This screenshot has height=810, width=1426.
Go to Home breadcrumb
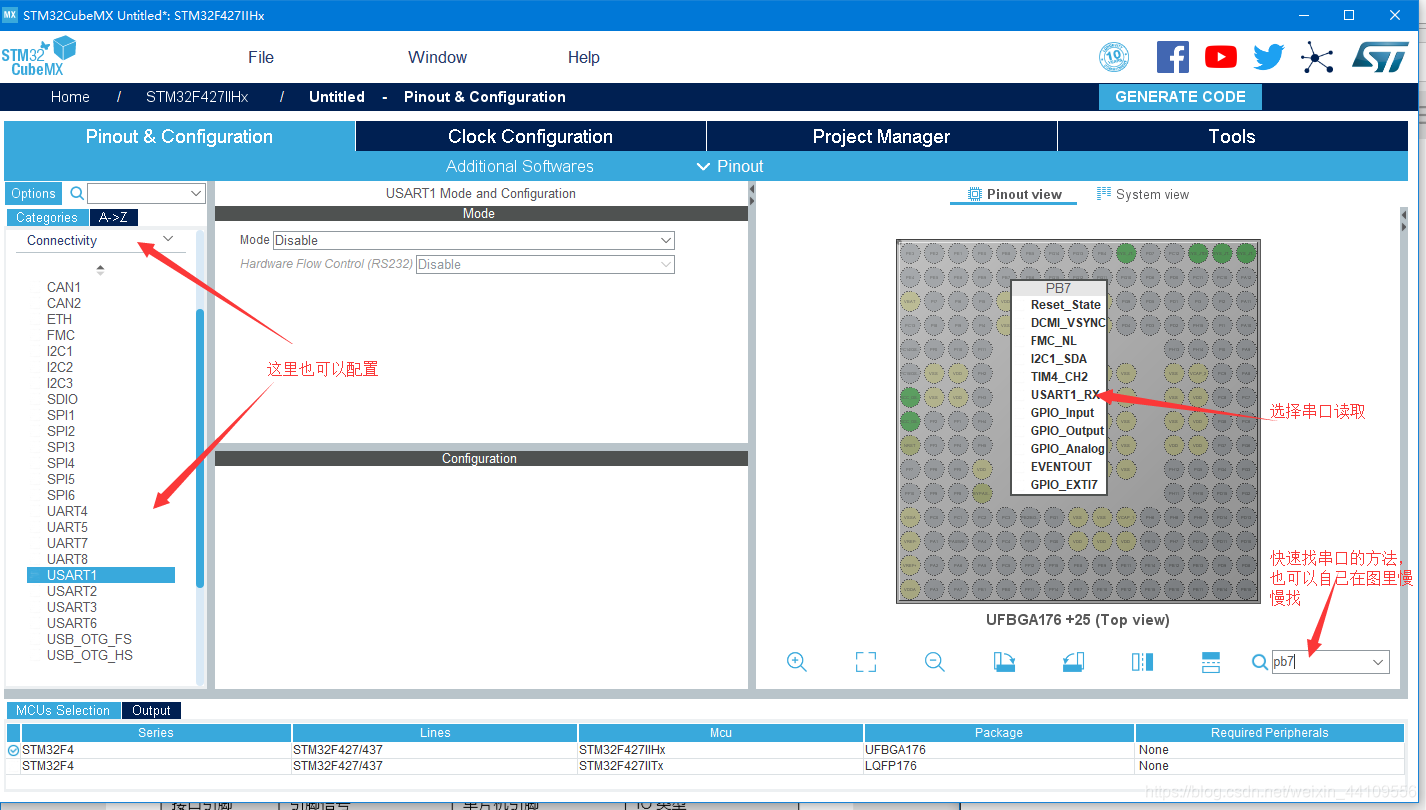click(70, 97)
